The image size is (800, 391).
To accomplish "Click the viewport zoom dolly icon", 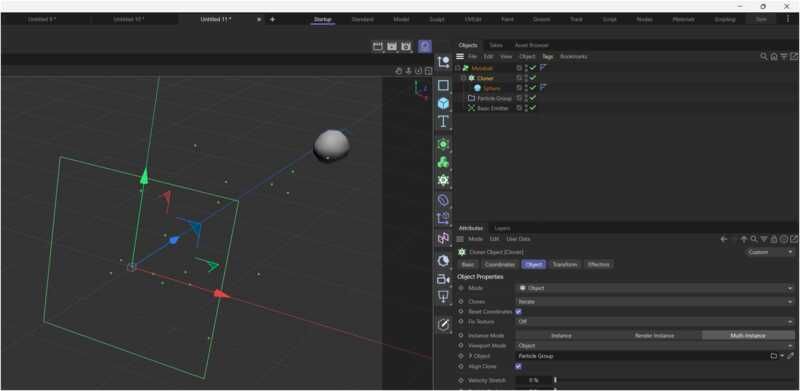I will click(409, 71).
